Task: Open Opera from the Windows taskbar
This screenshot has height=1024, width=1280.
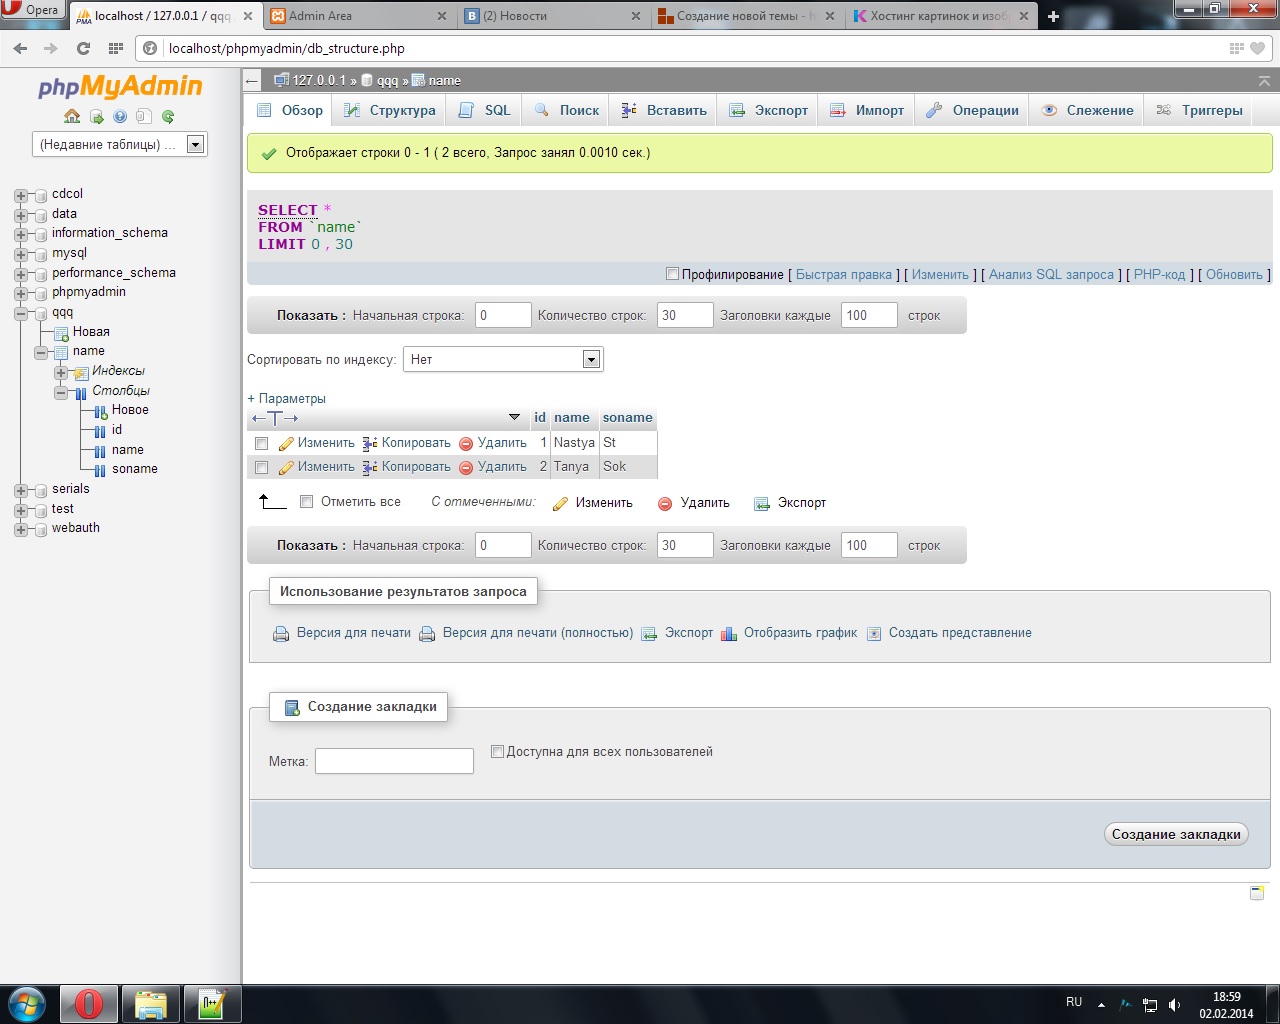Action: click(x=89, y=1003)
